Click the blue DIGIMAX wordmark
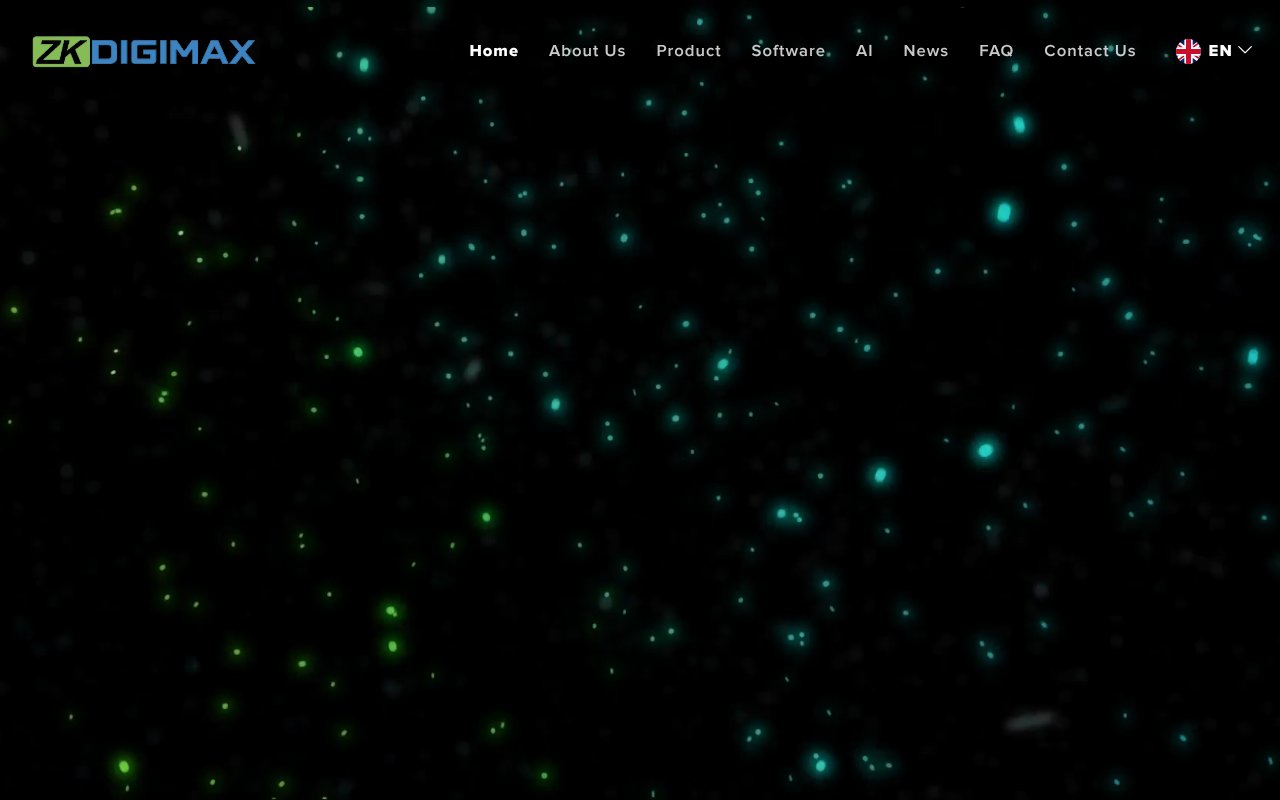 [x=172, y=50]
